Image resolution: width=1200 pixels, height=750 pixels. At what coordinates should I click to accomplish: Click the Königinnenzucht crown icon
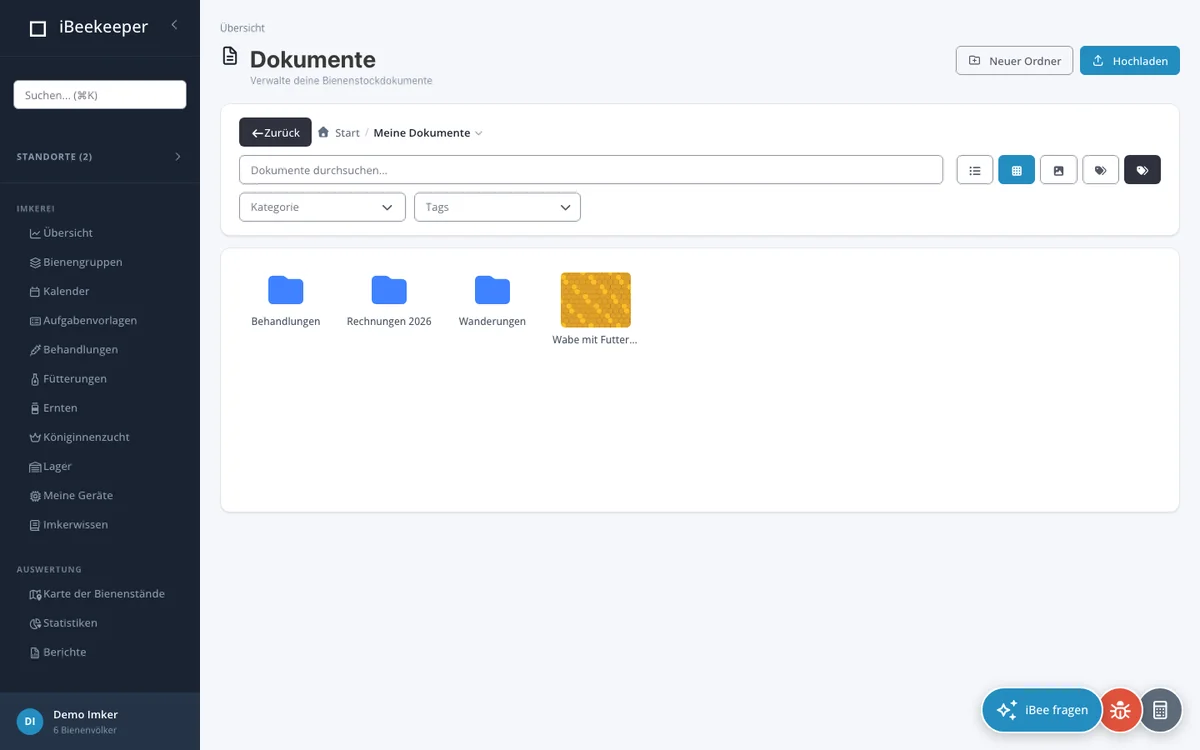[35, 438]
